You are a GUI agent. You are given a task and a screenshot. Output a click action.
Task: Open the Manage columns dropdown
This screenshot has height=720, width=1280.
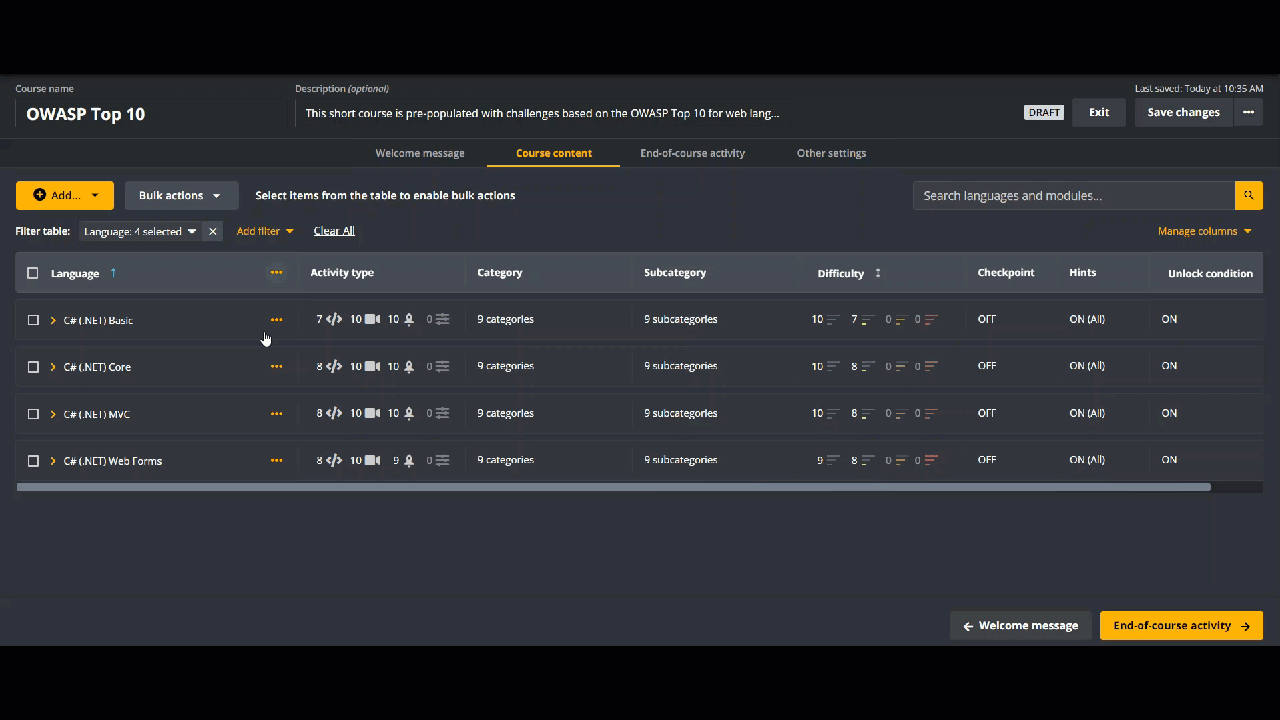pyautogui.click(x=1205, y=231)
